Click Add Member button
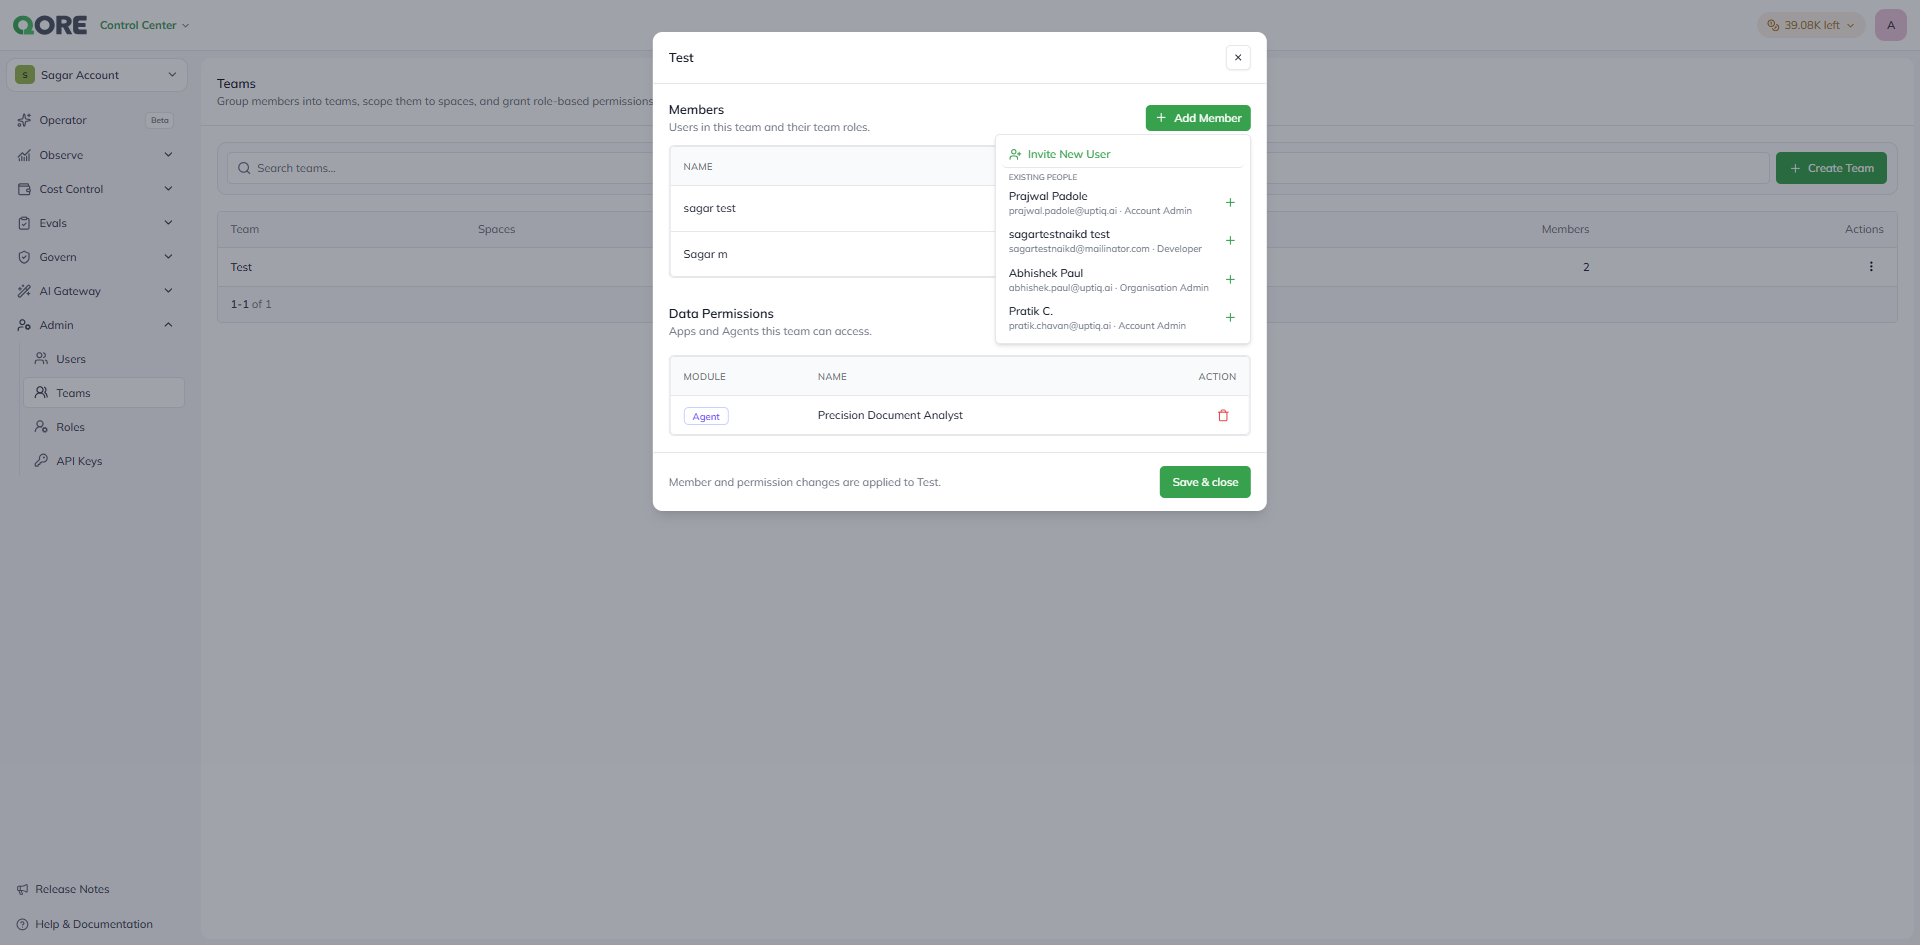1920x945 pixels. pyautogui.click(x=1198, y=118)
